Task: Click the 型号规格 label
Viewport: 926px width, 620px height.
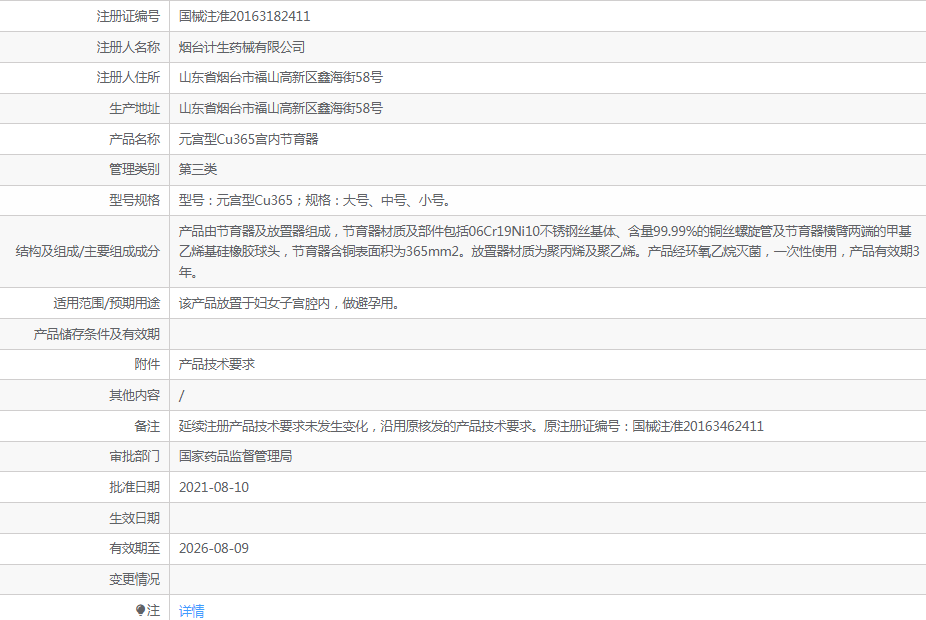Action: click(135, 201)
